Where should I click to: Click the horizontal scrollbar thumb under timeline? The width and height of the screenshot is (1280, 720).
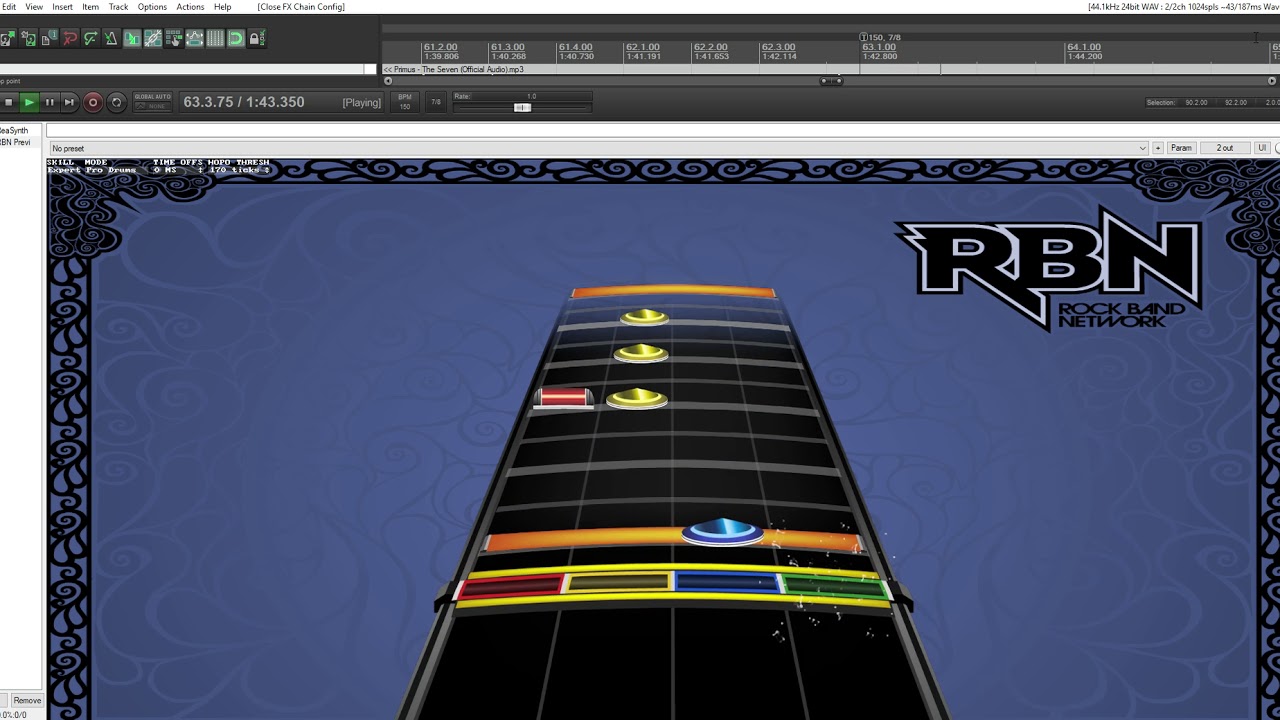[x=831, y=81]
